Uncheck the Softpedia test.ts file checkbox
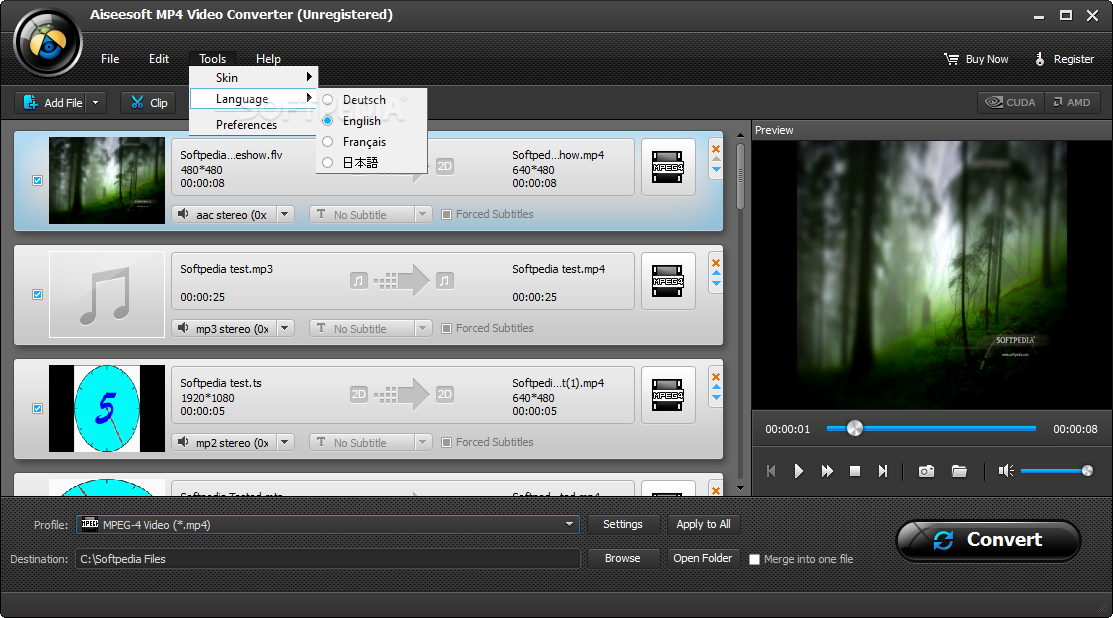Screen dimensions: 1113x618 pos(38,409)
